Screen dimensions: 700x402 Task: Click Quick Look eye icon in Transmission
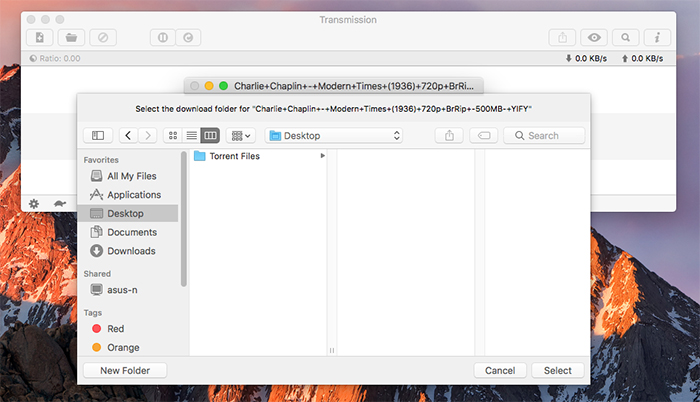594,38
